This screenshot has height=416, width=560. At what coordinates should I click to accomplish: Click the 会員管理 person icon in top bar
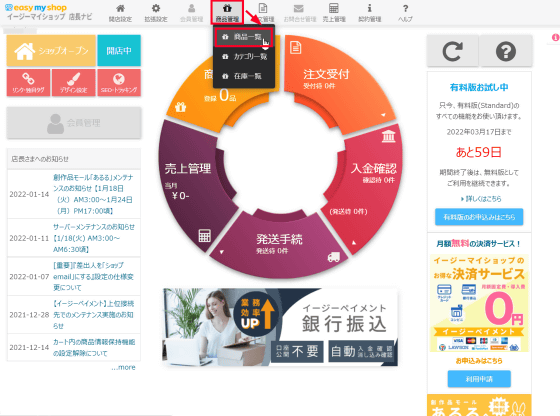pos(191,13)
